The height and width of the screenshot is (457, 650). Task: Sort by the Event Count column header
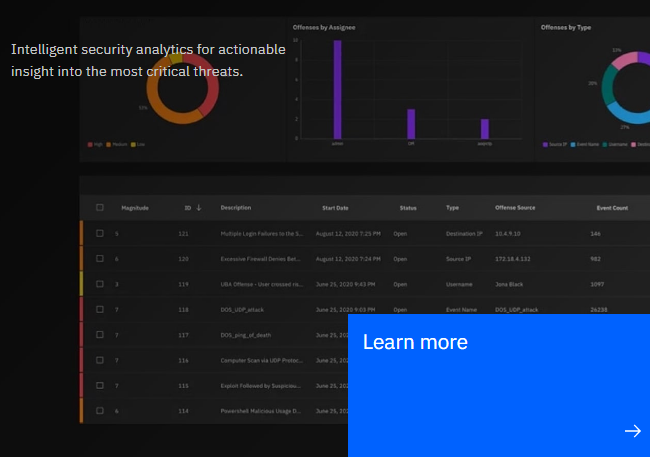(612, 208)
